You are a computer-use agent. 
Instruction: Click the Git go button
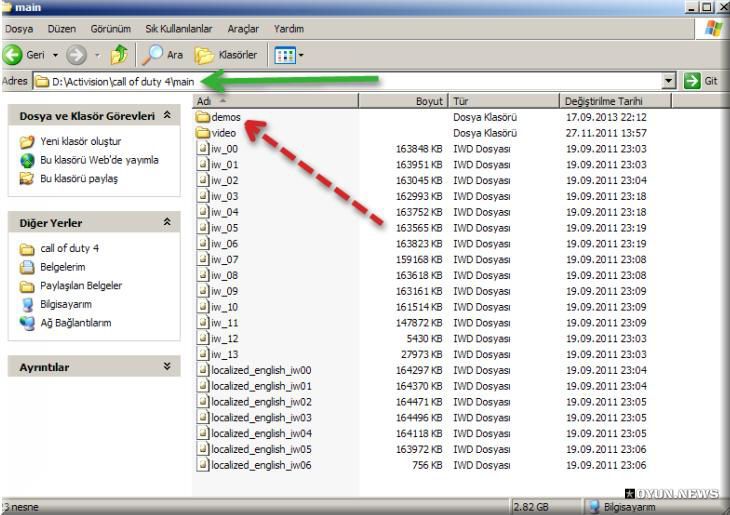701,81
